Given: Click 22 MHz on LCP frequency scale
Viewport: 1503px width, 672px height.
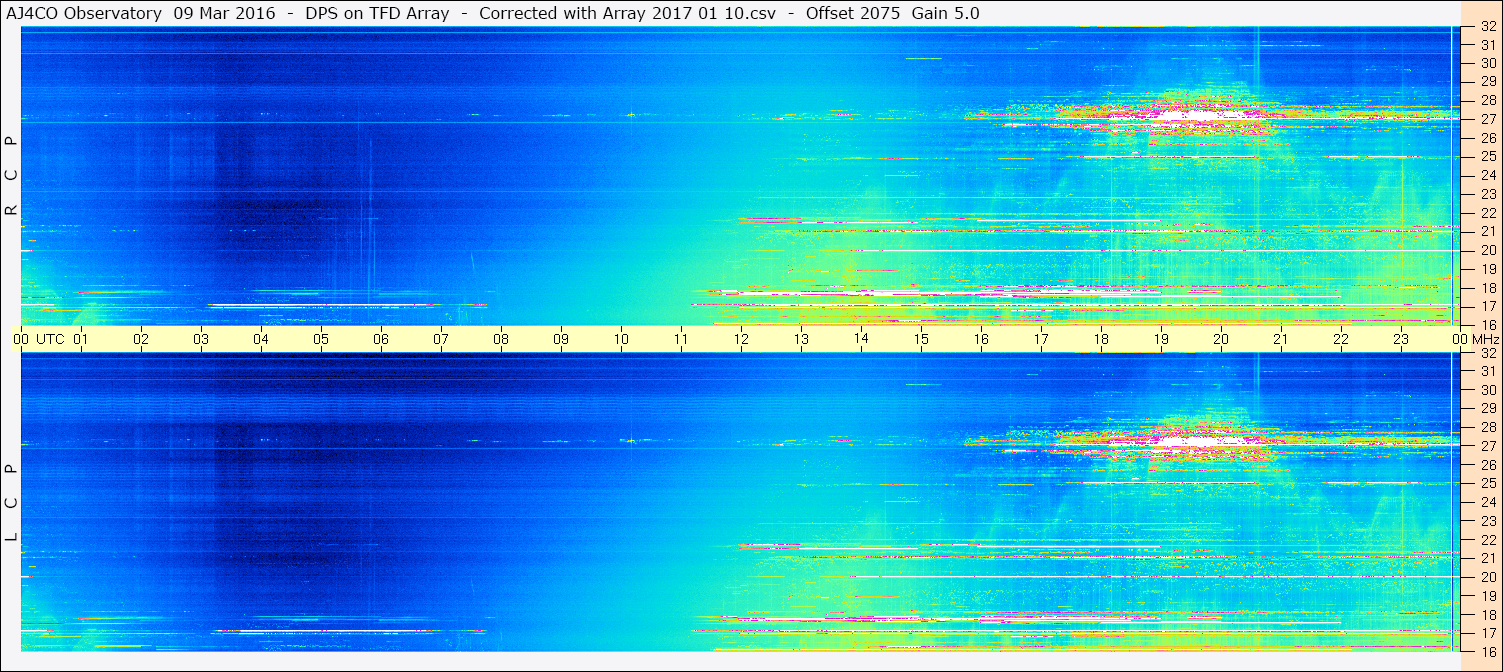Looking at the screenshot, I should click(x=1488, y=540).
